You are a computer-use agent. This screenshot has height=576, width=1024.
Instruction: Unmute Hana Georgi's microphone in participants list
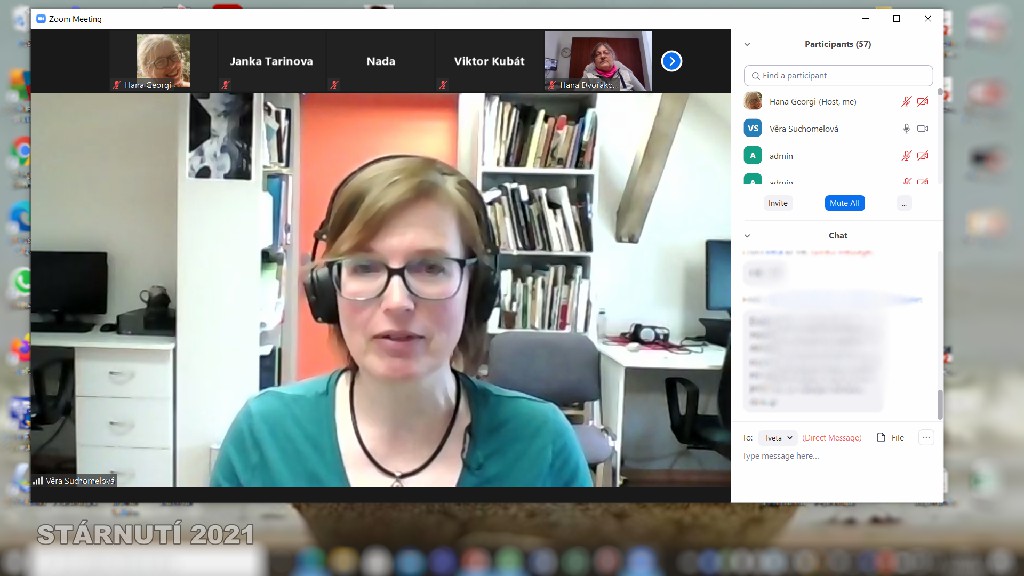coord(906,102)
